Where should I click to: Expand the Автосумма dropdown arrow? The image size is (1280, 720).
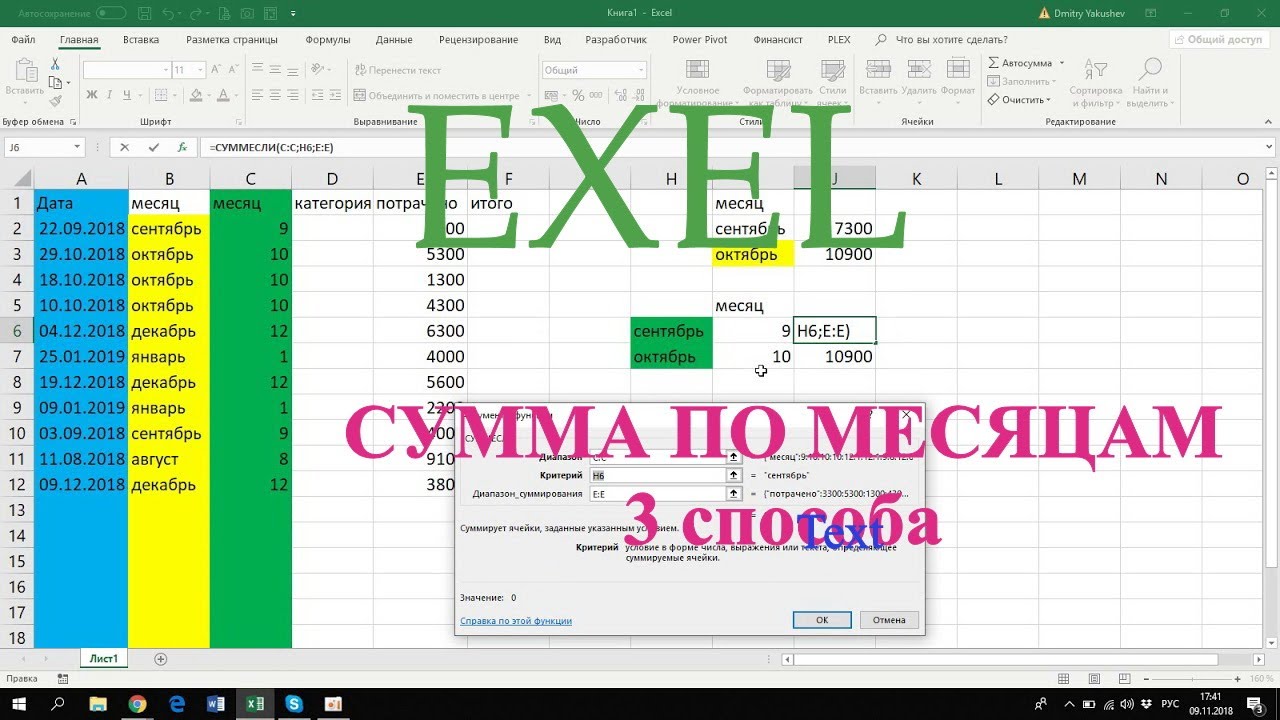pyautogui.click(x=1062, y=63)
